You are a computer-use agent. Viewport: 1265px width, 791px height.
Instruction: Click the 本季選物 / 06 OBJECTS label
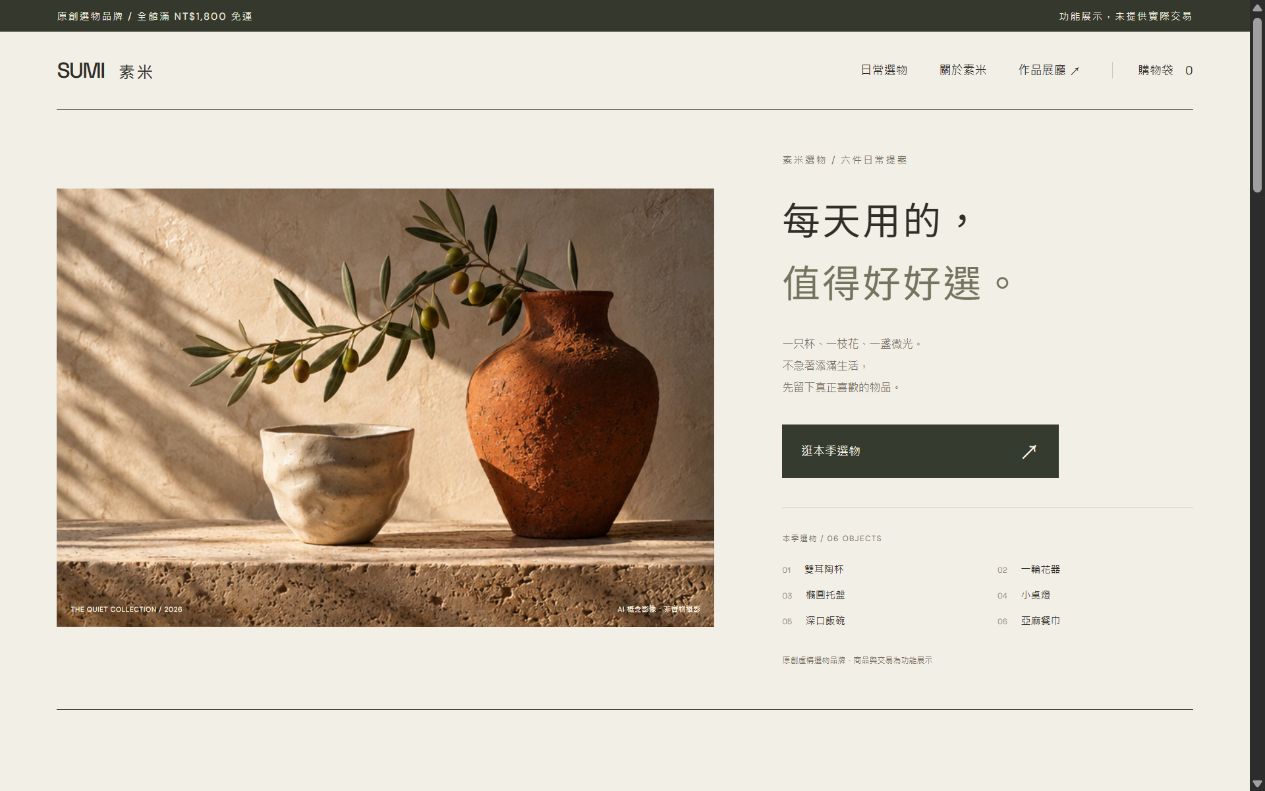pyautogui.click(x=832, y=538)
